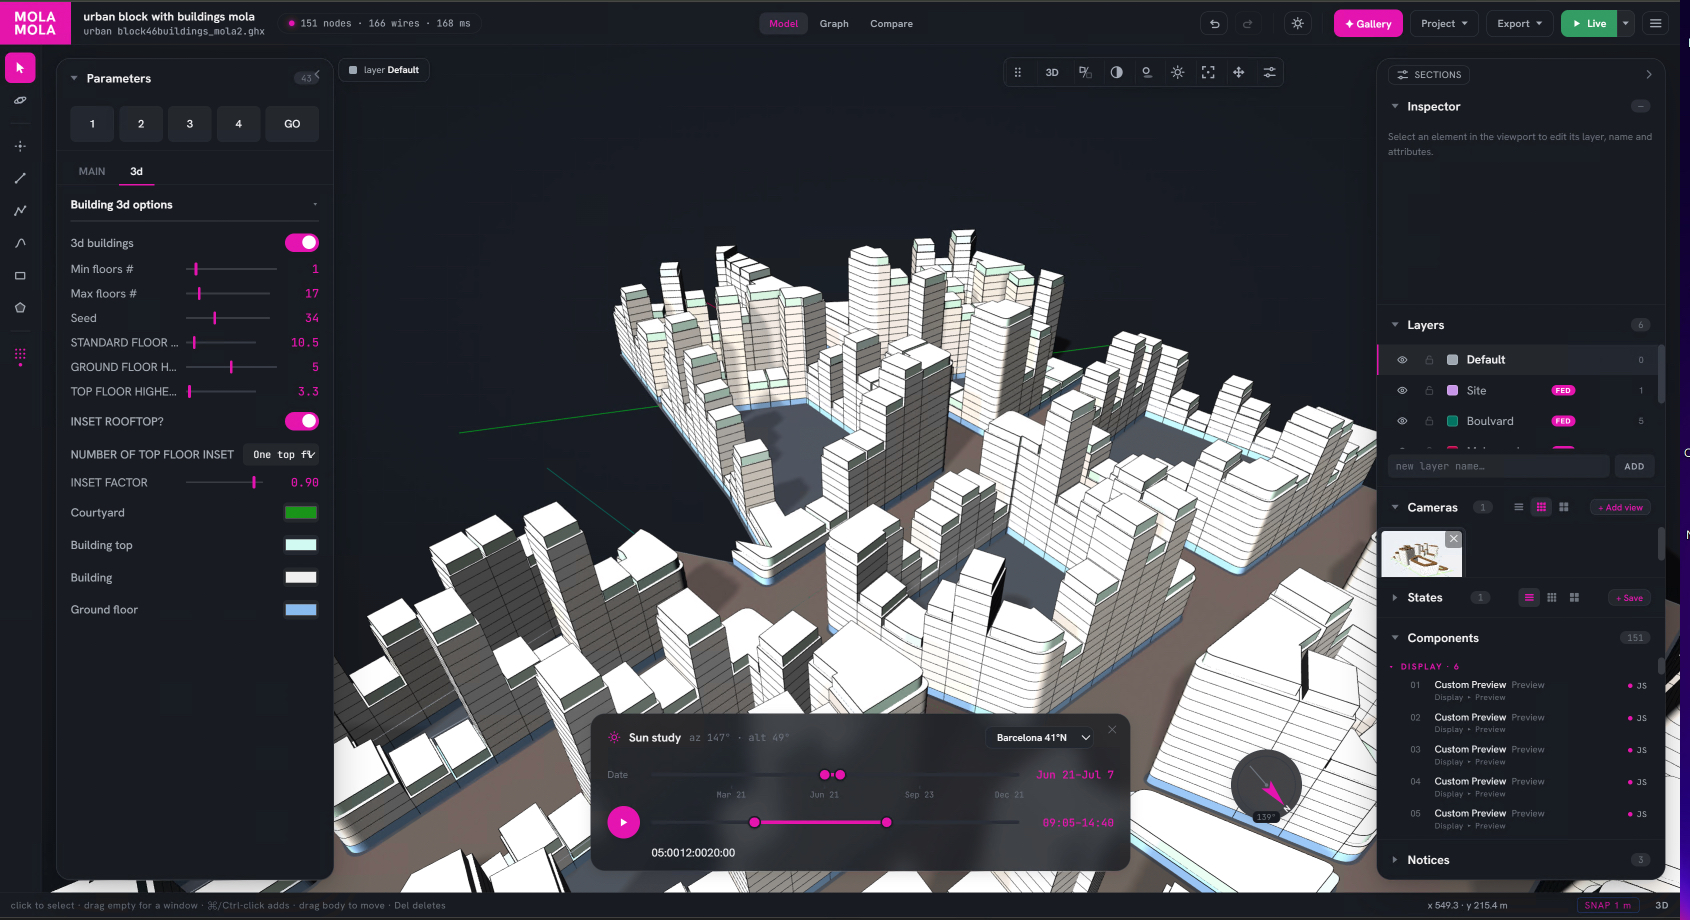Click the pan move arrows icon
1690x920 pixels.
[1239, 72]
